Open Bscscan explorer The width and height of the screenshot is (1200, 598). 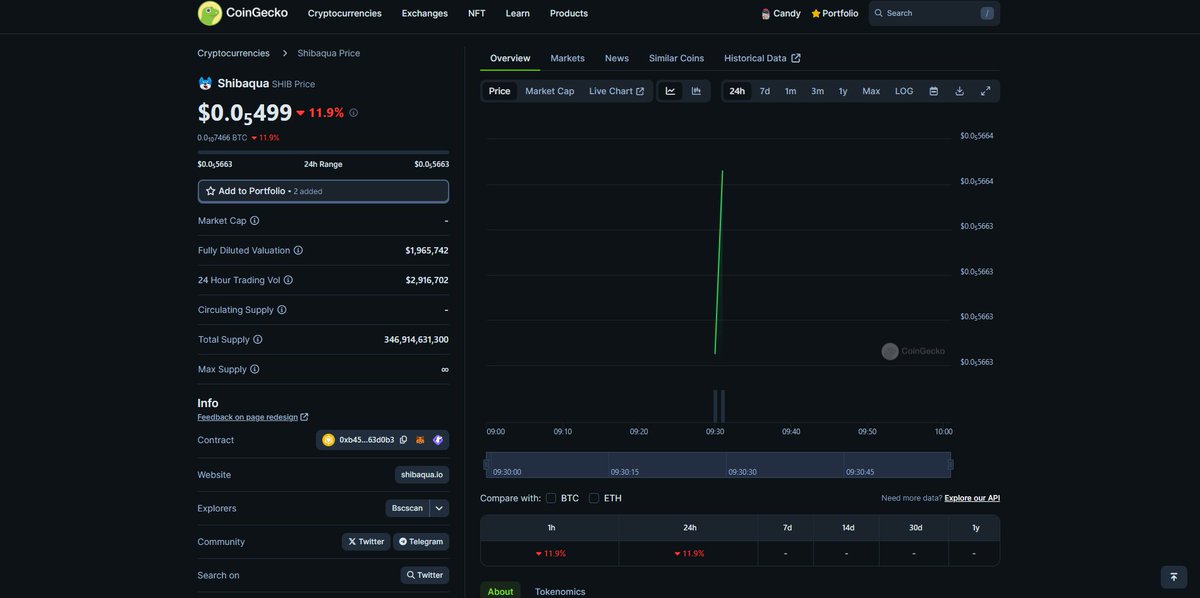(x=407, y=508)
